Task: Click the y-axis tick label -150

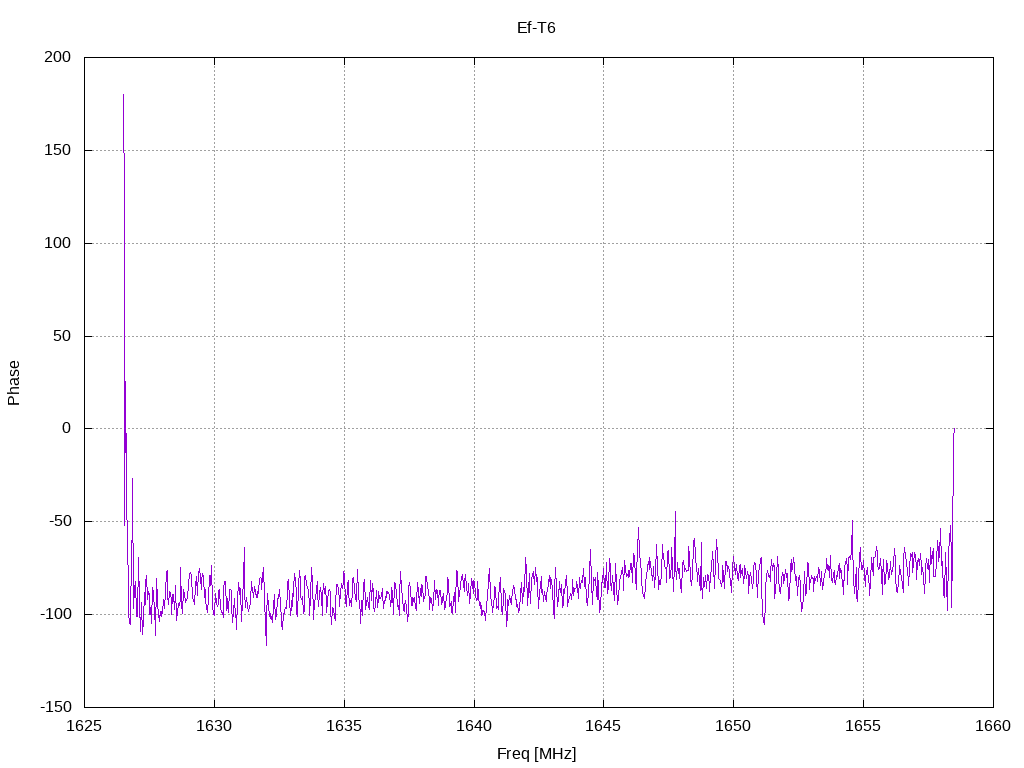Action: (x=56, y=707)
